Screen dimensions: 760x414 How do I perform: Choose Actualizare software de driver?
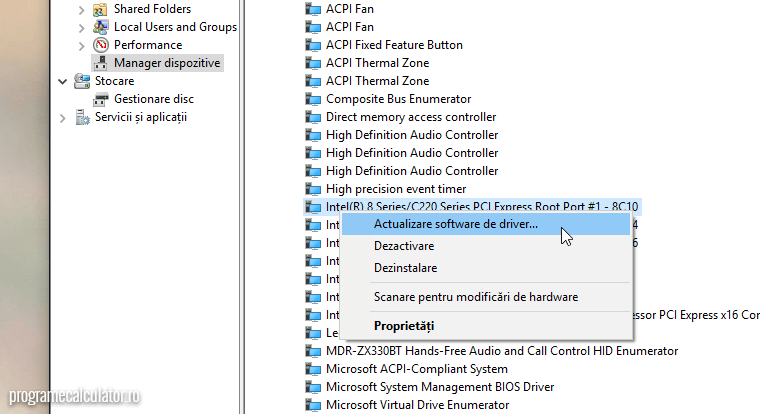455,224
